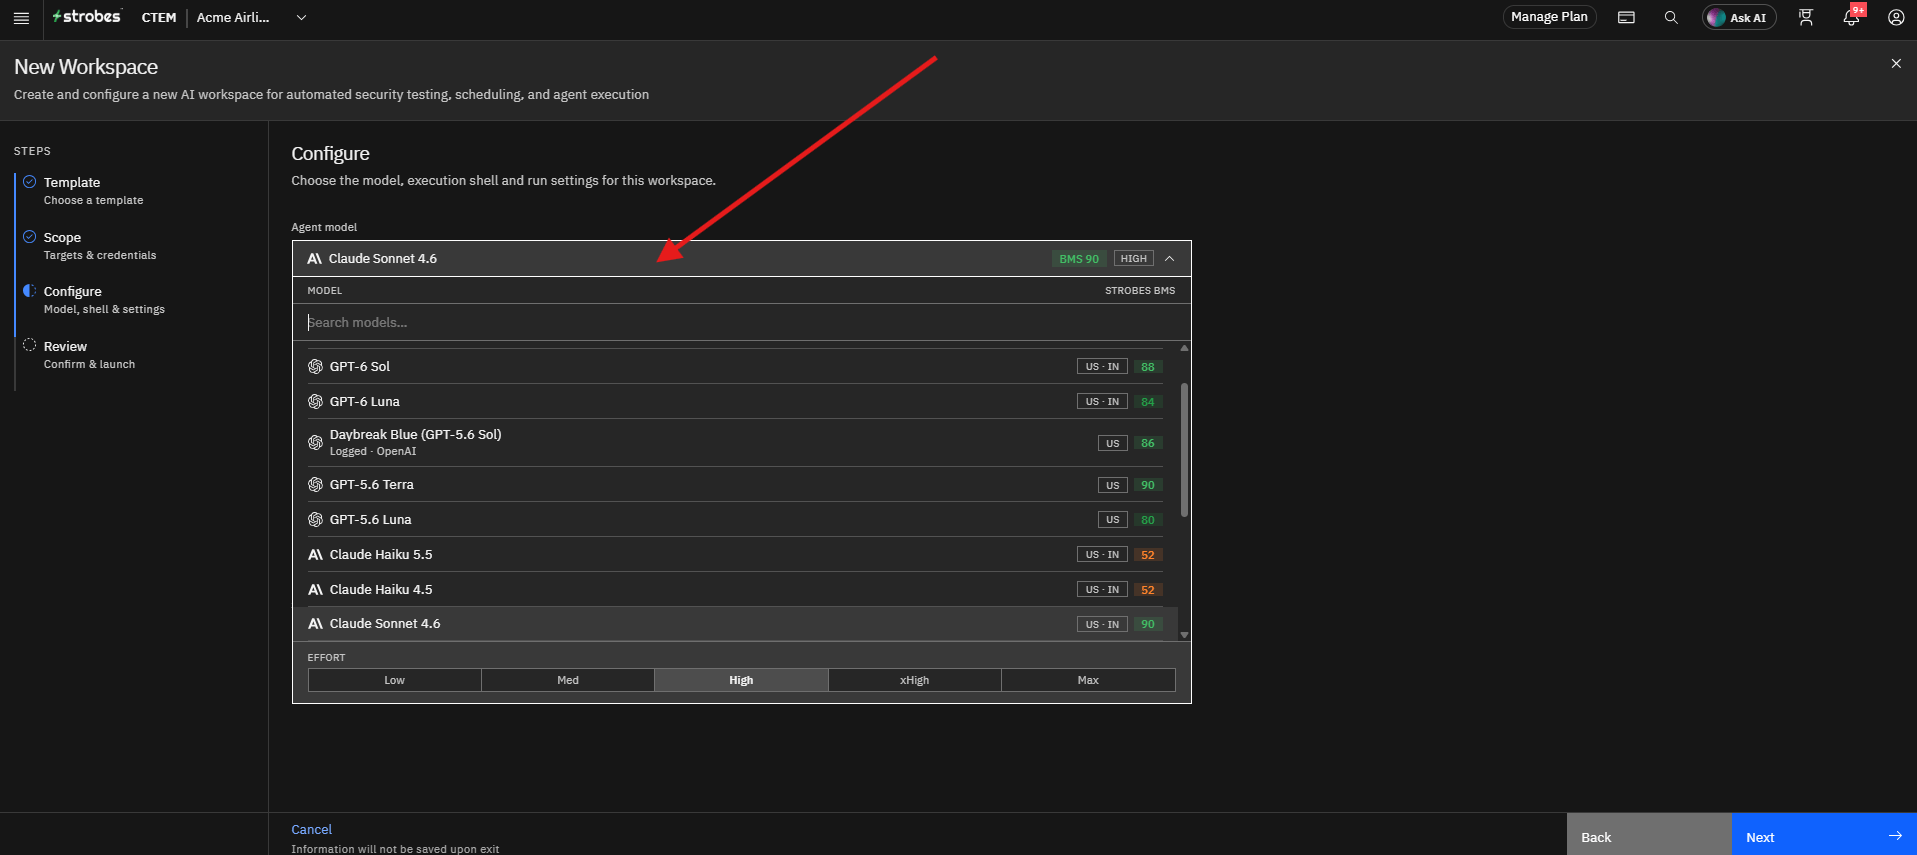1917x855 pixels.
Task: Set effort to Low
Action: click(x=395, y=680)
